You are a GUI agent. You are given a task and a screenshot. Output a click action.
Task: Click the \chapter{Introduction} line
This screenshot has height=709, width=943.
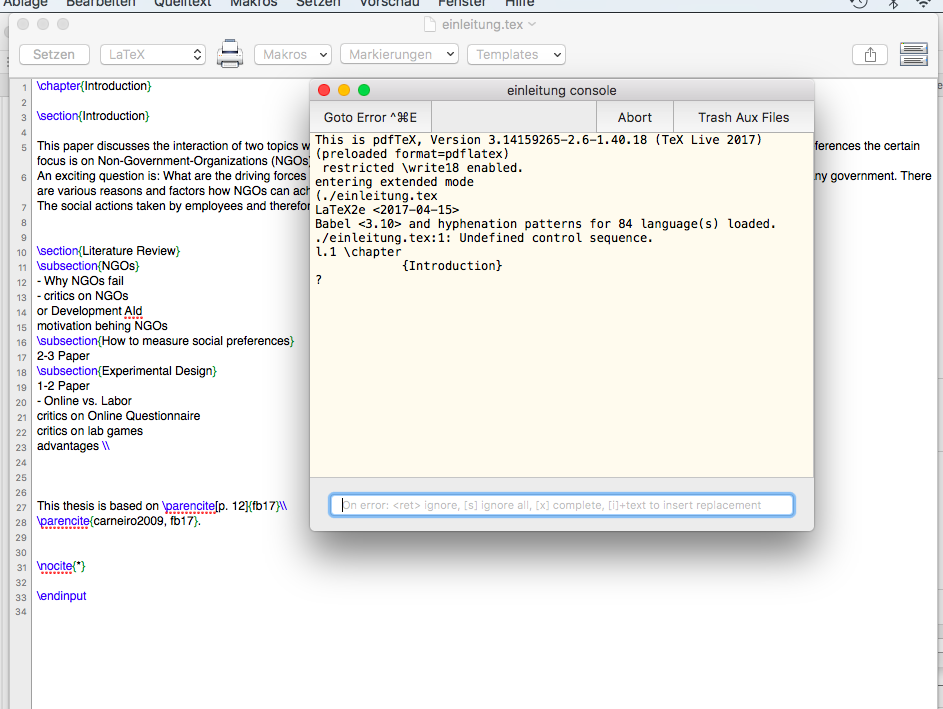(94, 86)
